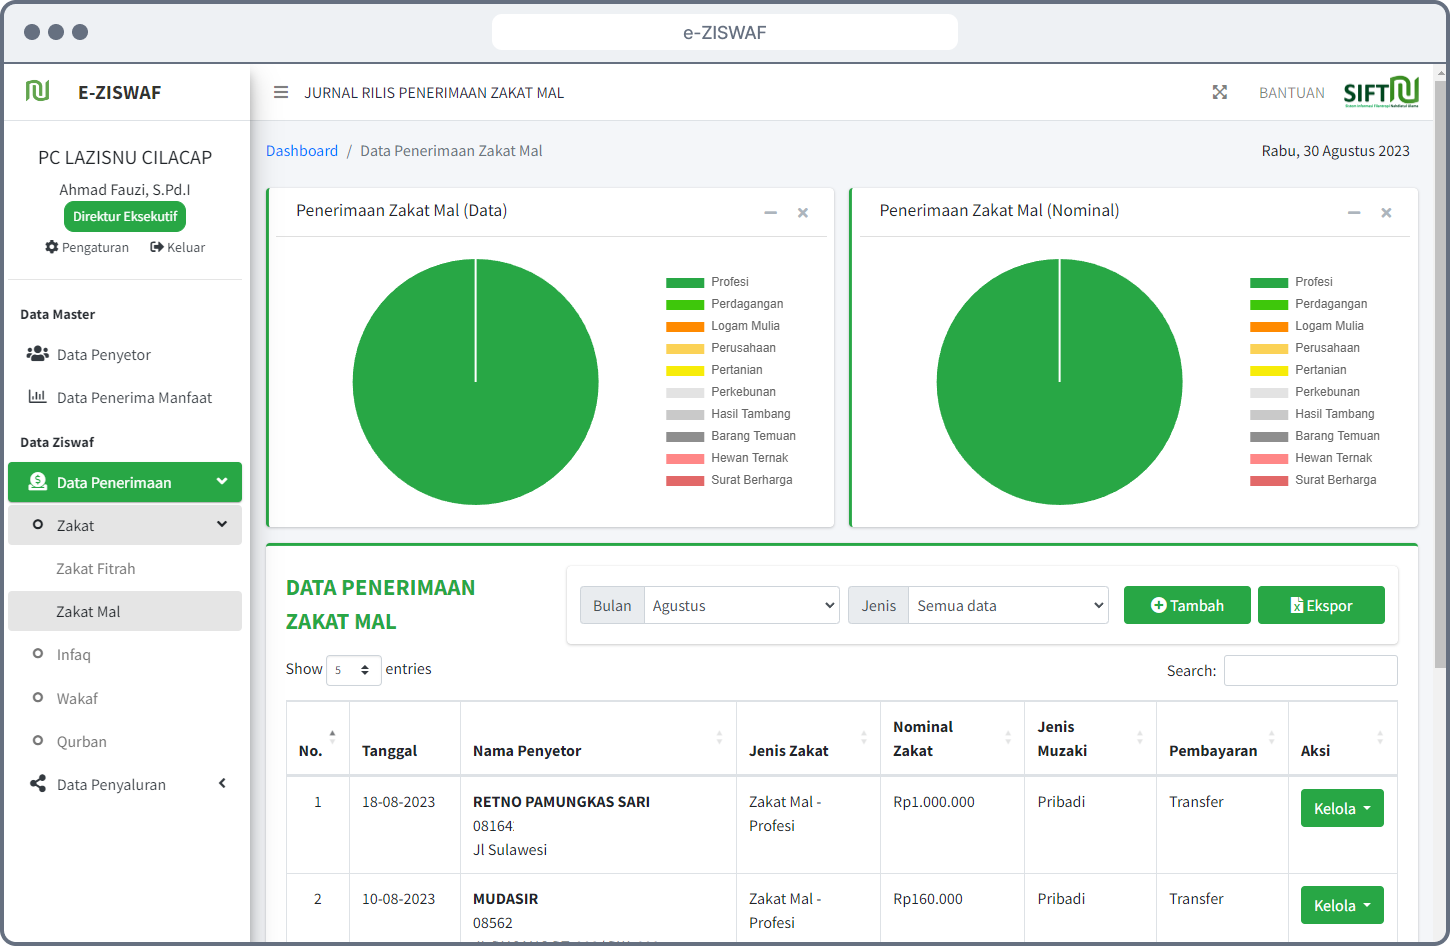
Task: Open Kelola dropdown for Retno Pamungkas Sari
Action: (1342, 808)
